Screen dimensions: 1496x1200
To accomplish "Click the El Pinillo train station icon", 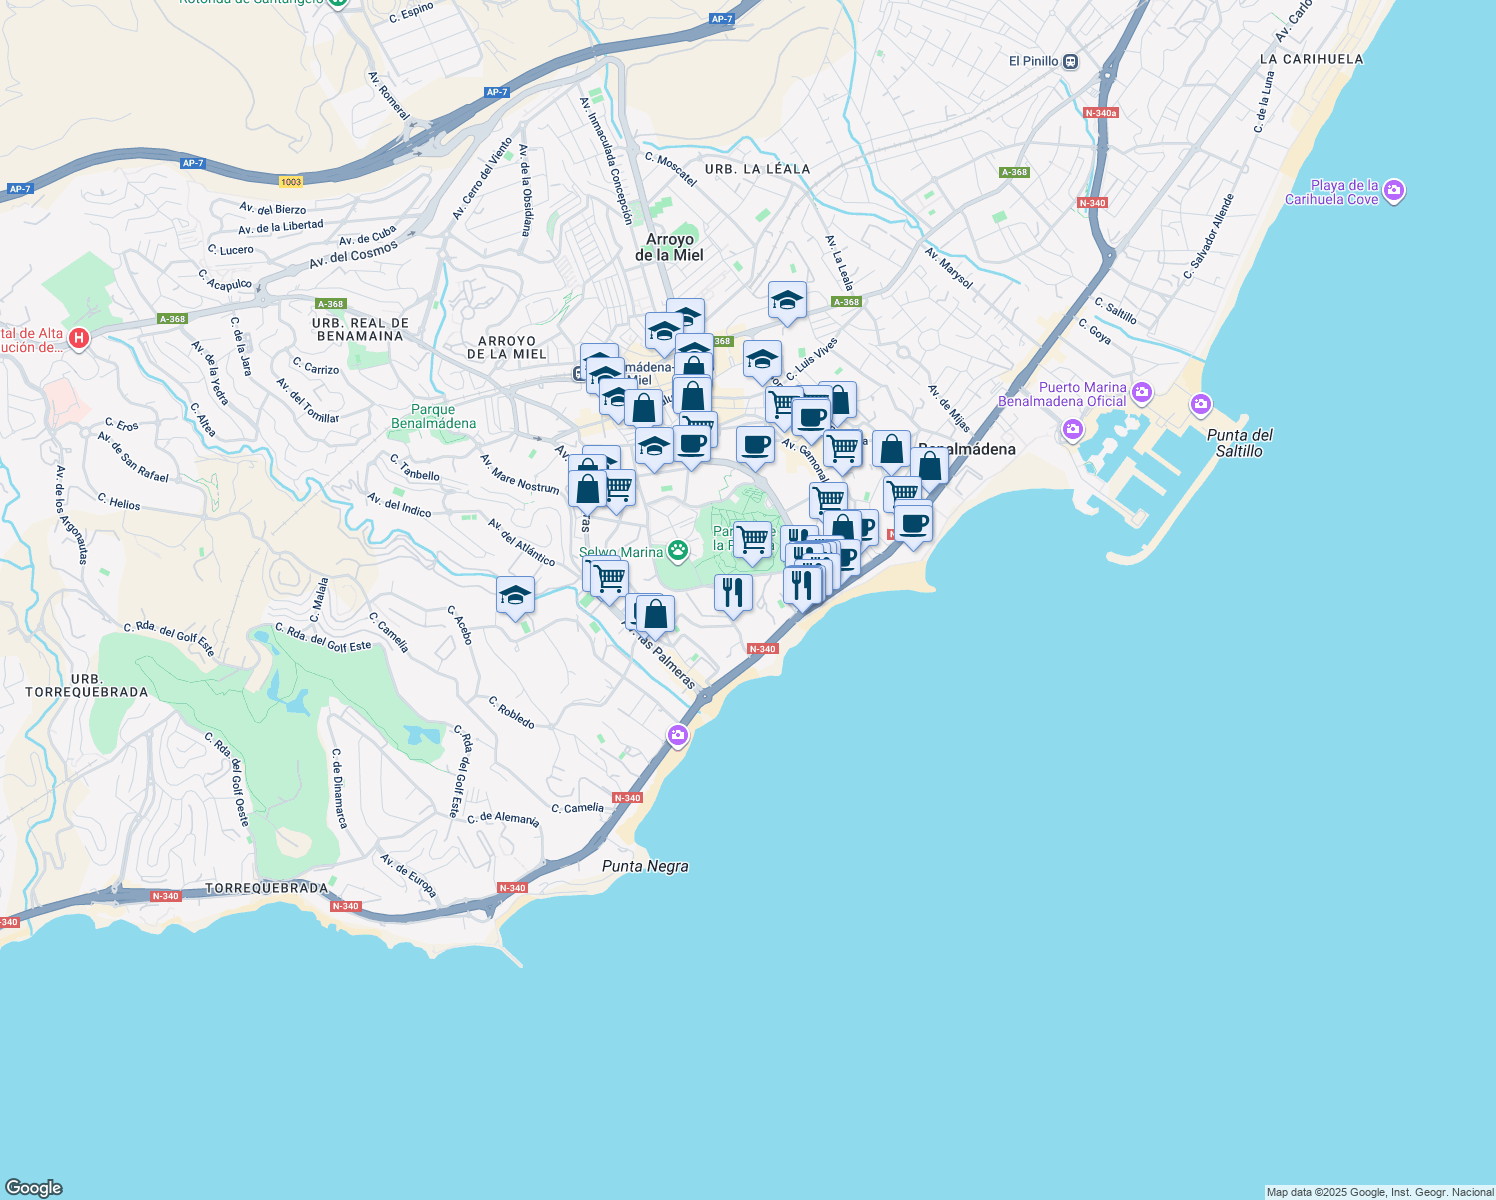I will [1071, 61].
